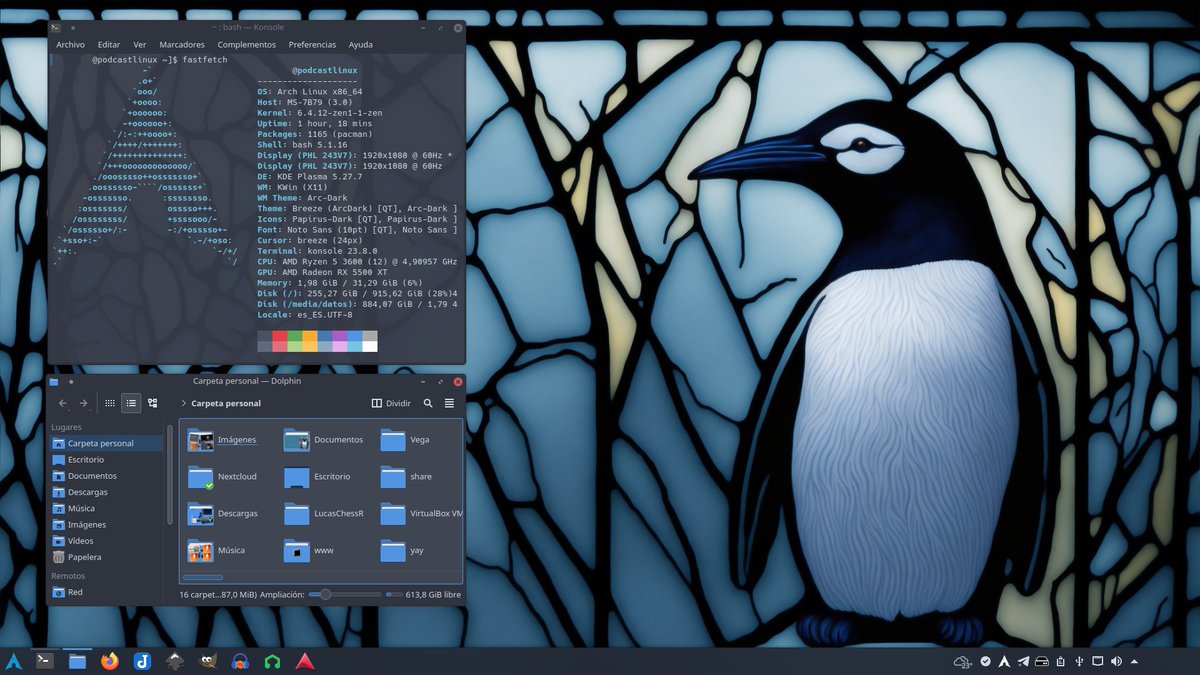This screenshot has height=675, width=1200.
Task: Click the horizontal scrollbar in Dolphin file view
Action: 203,577
